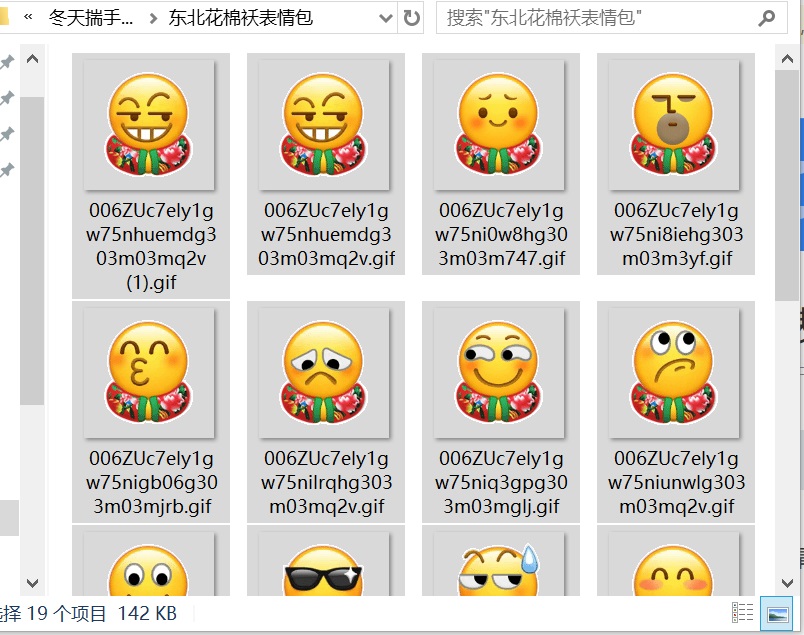Click the navigation pane scrollbar thumb
804x635 pixels.
pos(32,250)
